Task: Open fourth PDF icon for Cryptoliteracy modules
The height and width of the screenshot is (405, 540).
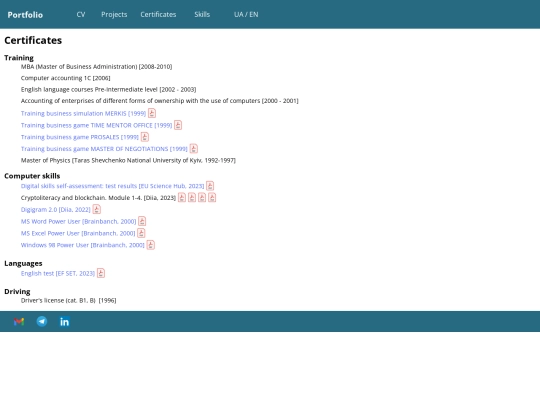Action: tap(212, 197)
